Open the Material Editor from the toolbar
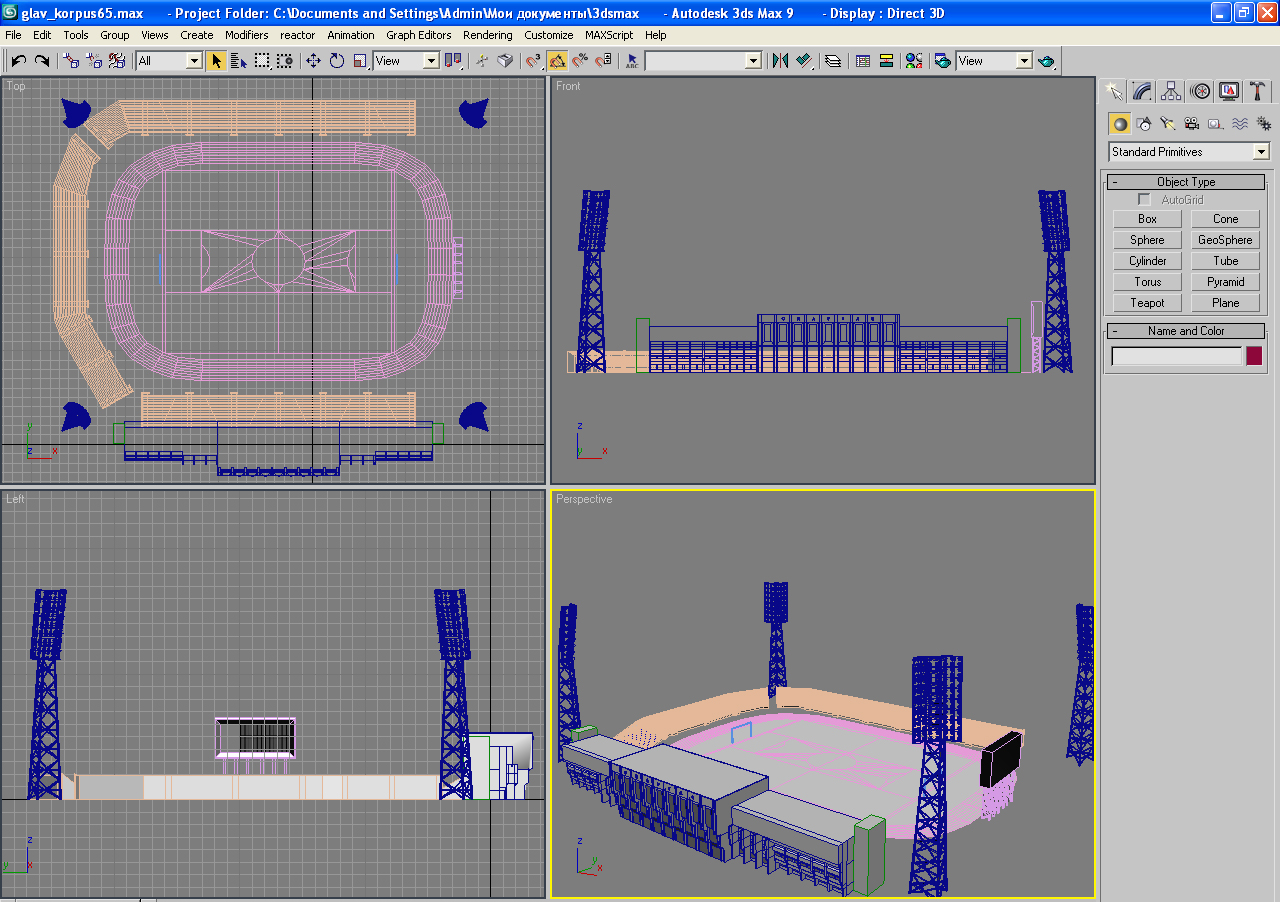Image resolution: width=1280 pixels, height=902 pixels. tap(913, 61)
